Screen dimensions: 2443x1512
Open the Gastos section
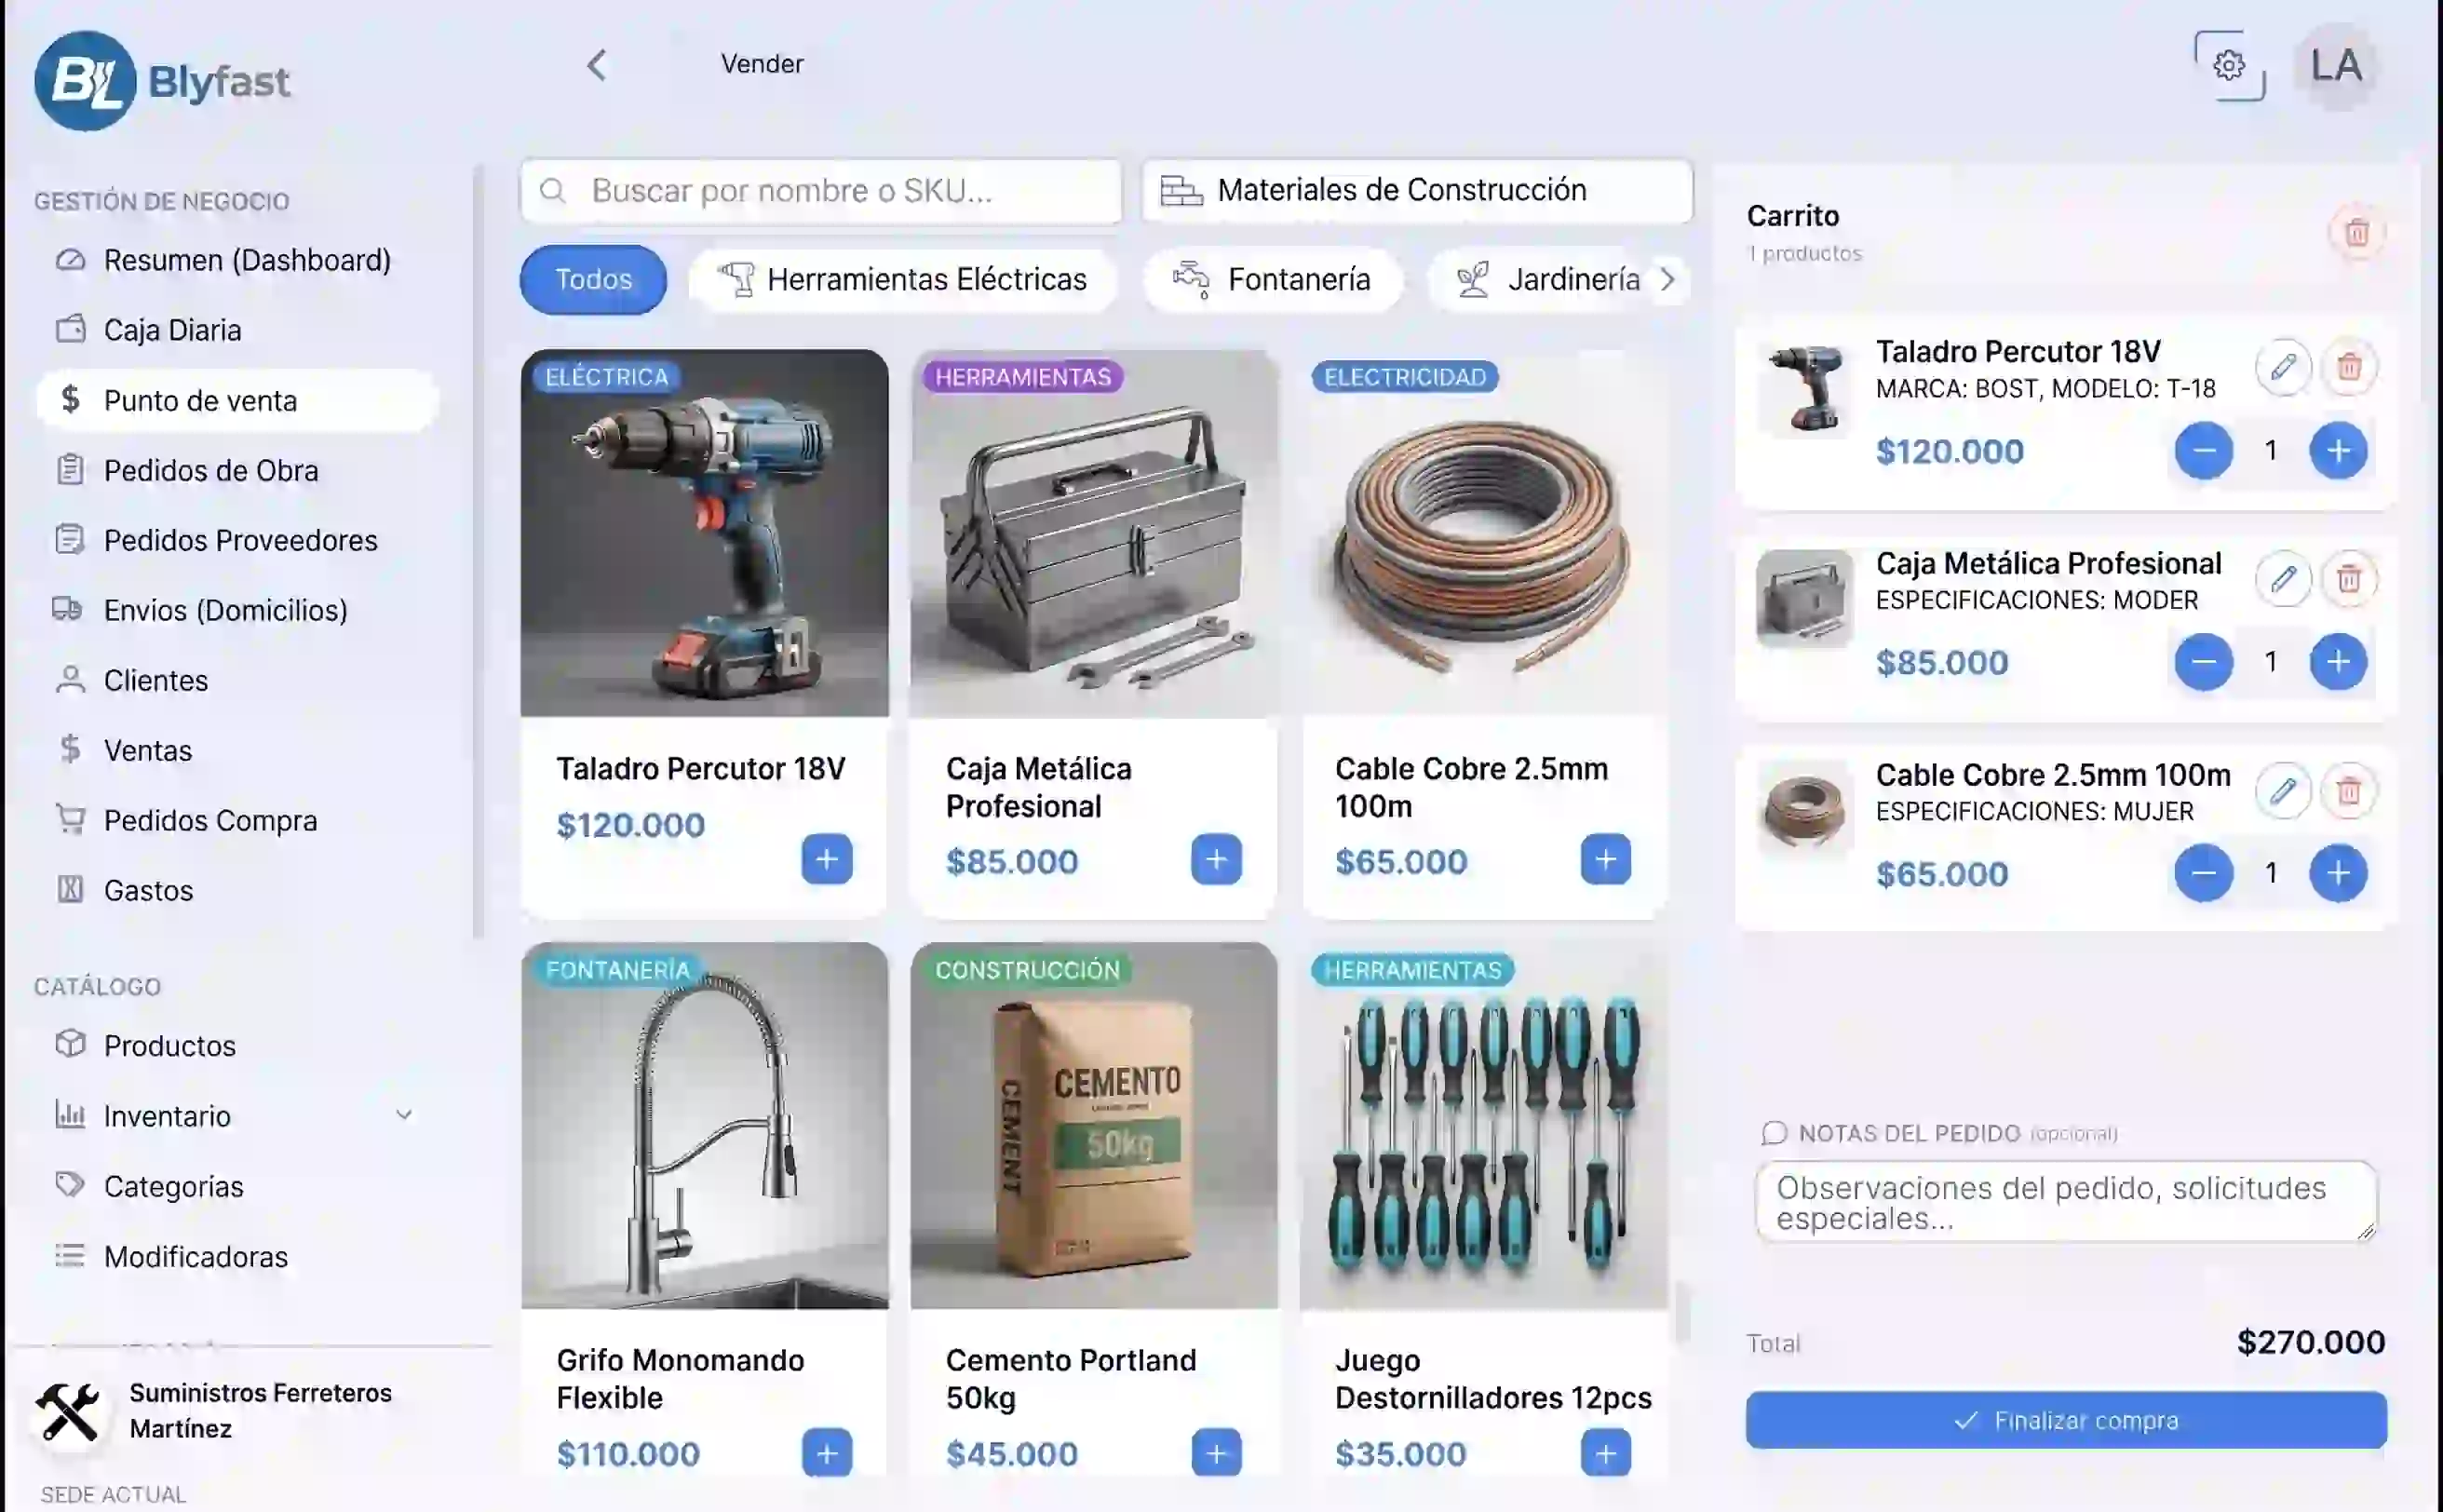pos(238,890)
